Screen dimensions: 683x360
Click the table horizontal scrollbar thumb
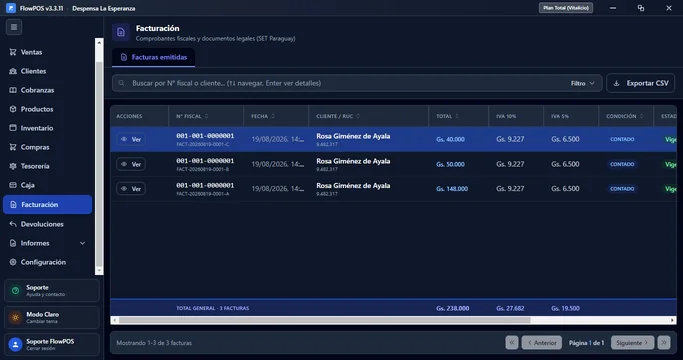[x=325, y=320]
